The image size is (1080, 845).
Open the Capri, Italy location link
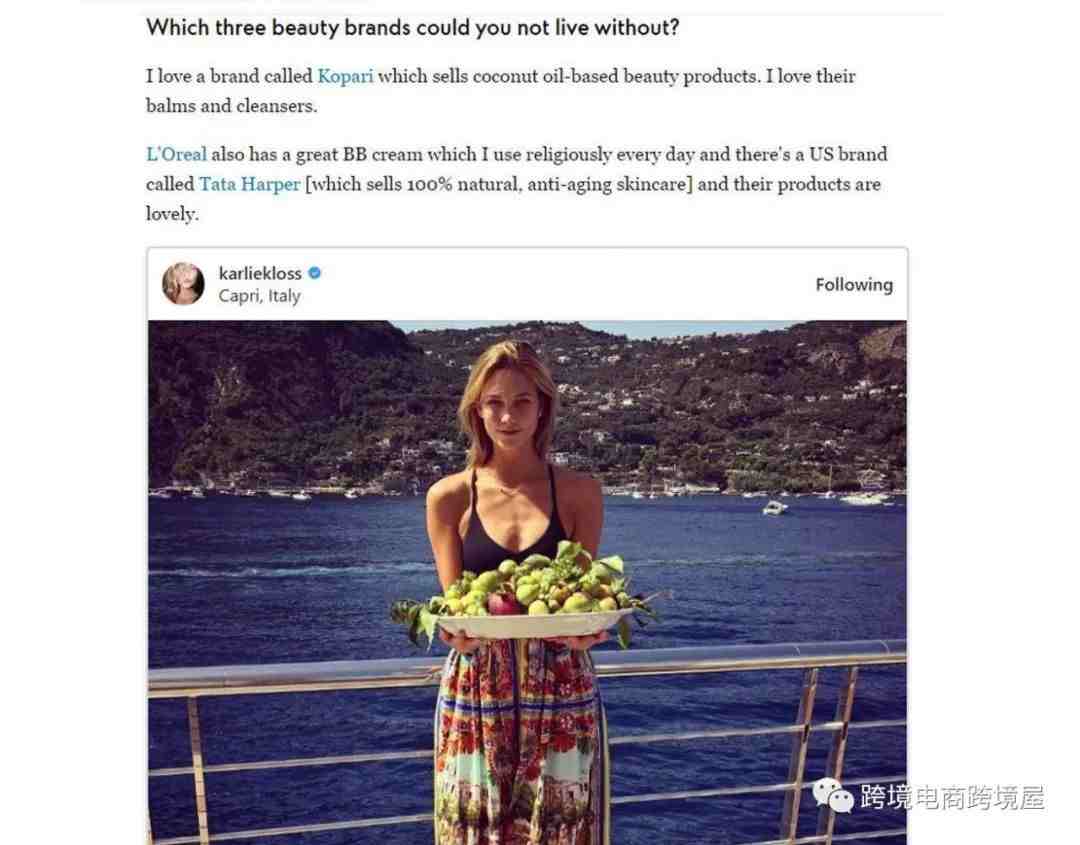pyautogui.click(x=260, y=296)
